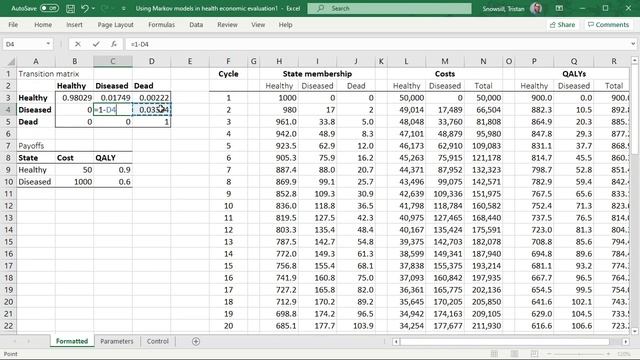Screen dimensions: 640x360
Task: Select the Formatted sheet tab
Action: click(72, 341)
